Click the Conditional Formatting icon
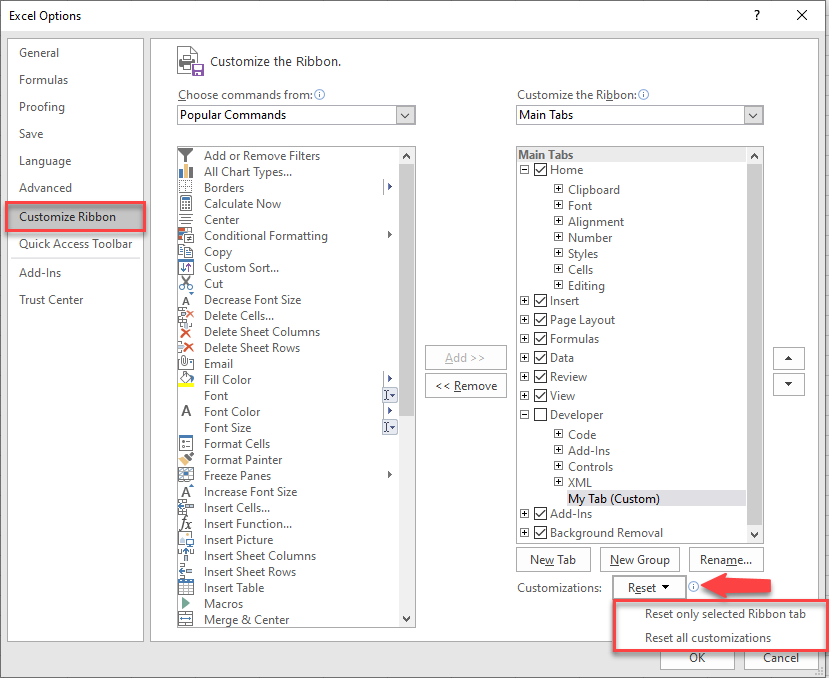Screen dimensions: 829x678 186,235
